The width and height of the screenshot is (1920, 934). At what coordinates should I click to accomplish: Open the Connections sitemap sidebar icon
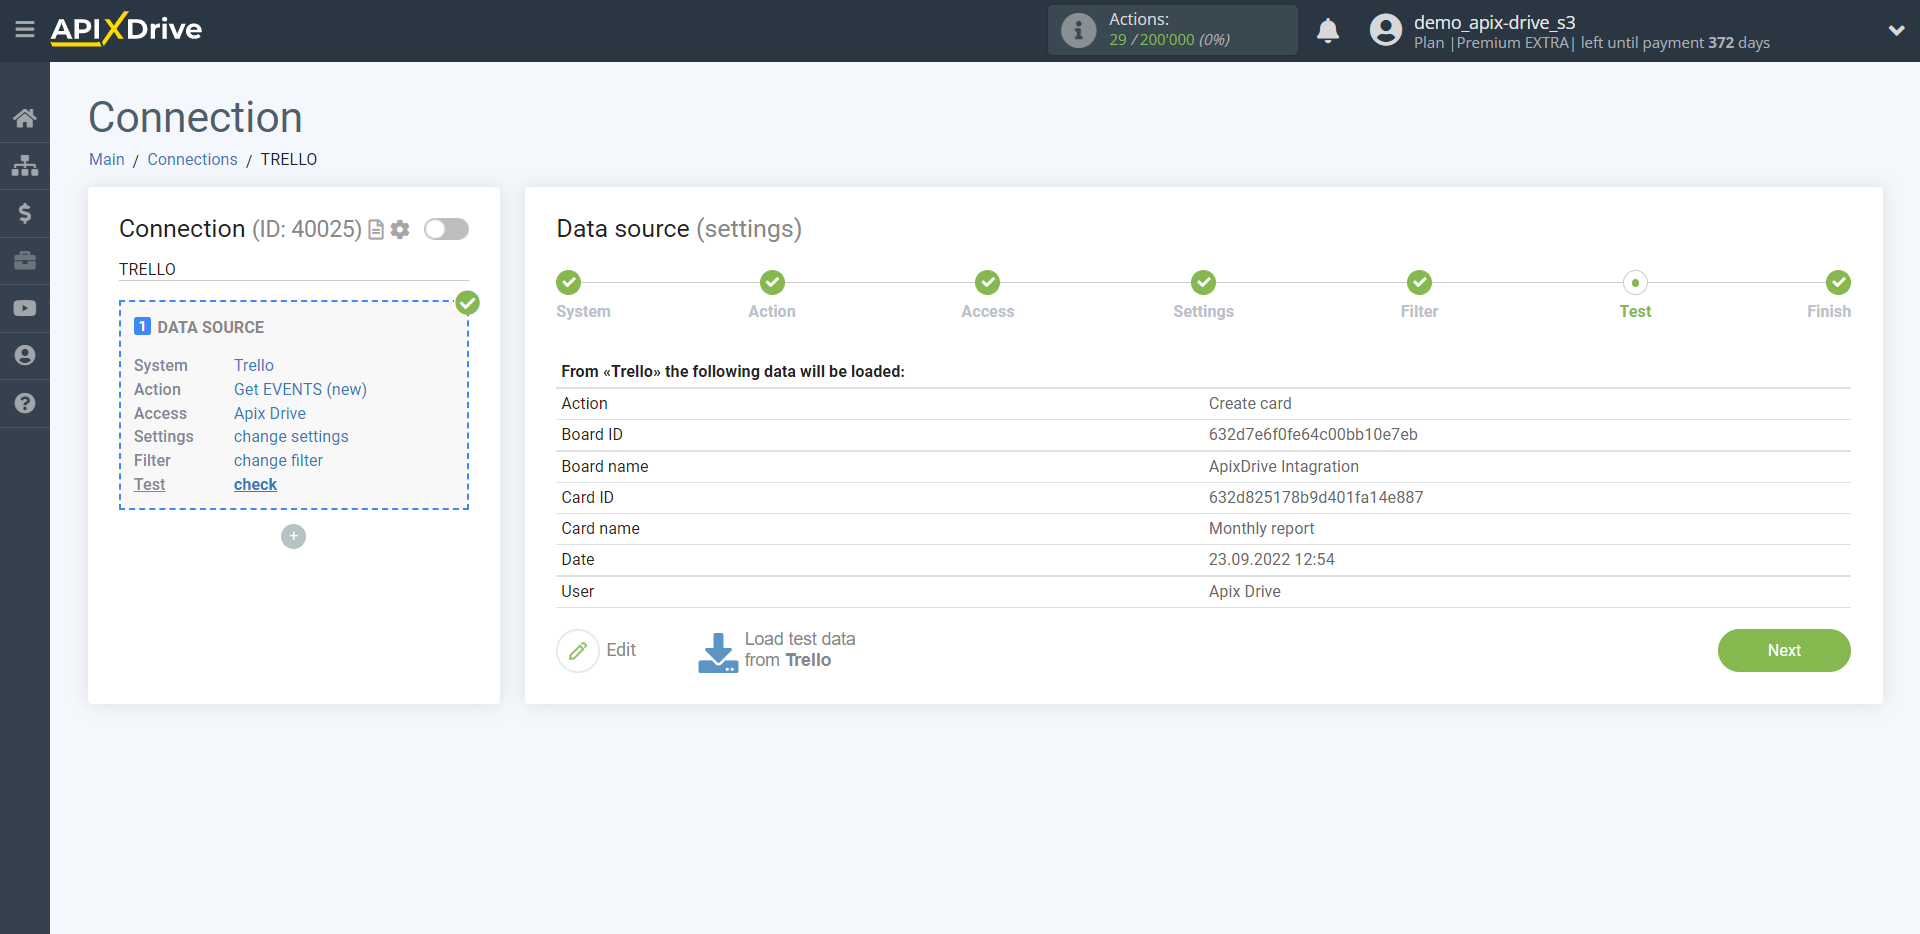(25, 165)
